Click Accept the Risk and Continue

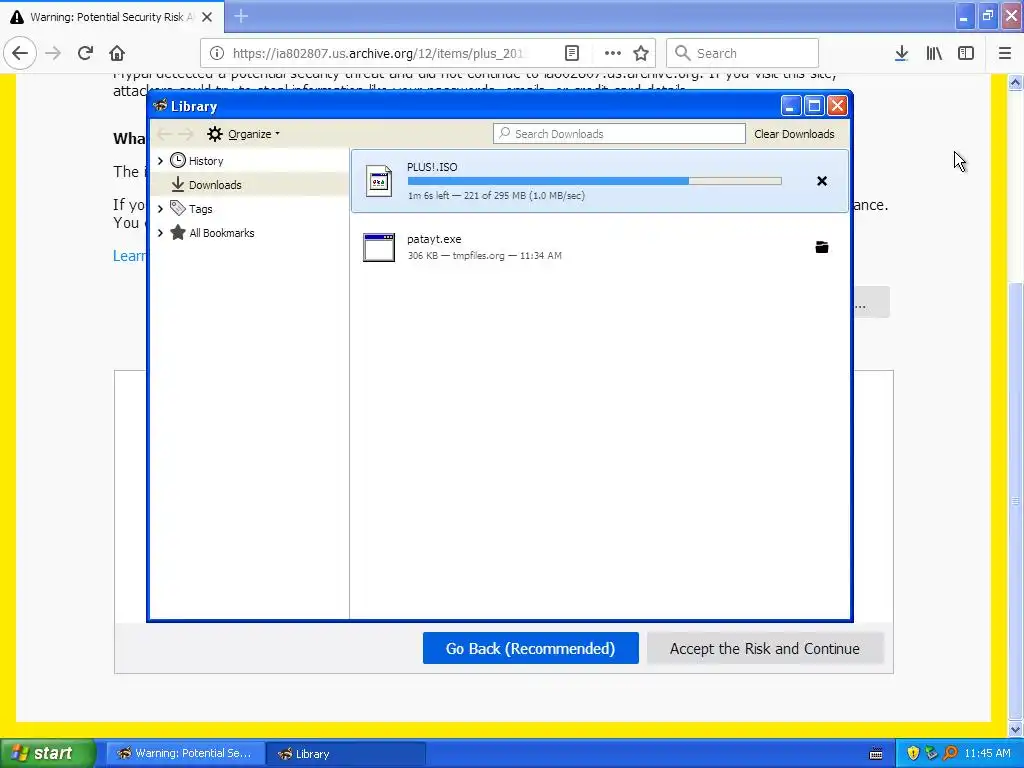pyautogui.click(x=765, y=648)
